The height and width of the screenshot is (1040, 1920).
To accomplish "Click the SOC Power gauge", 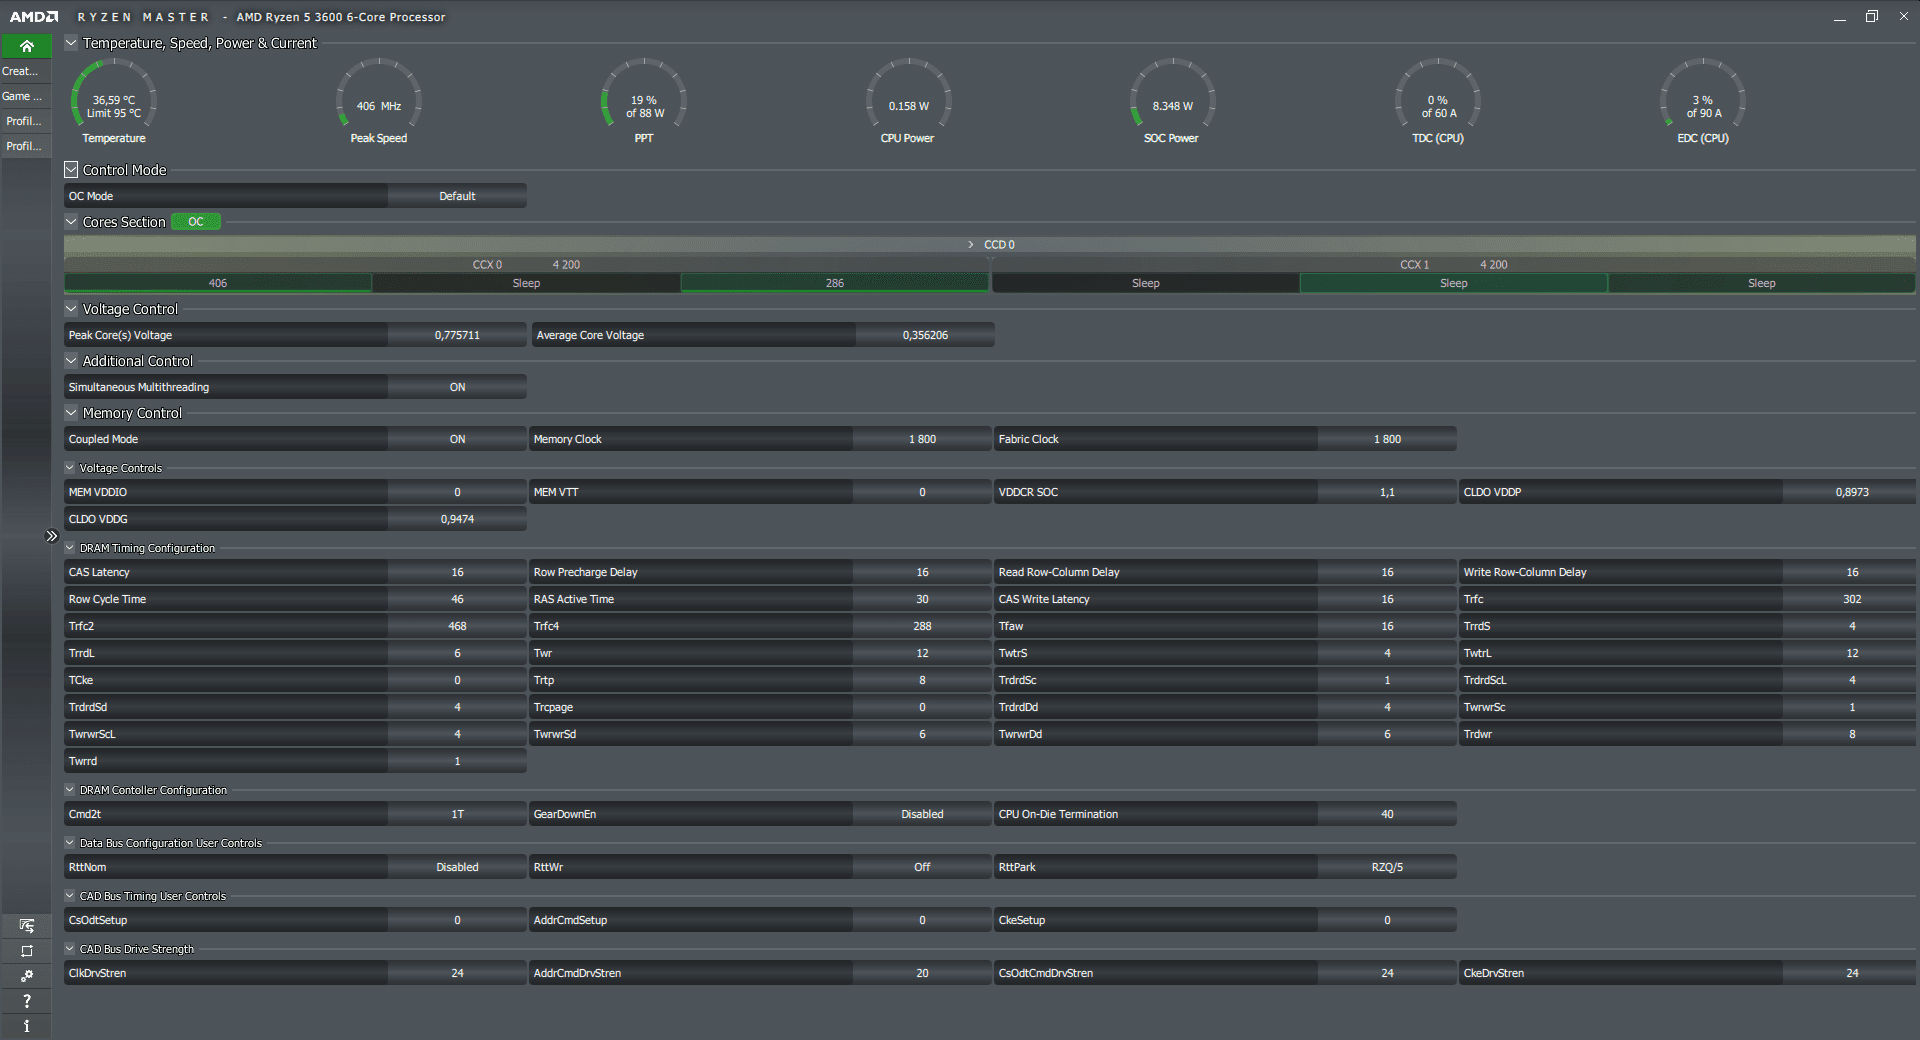I will click(x=1172, y=101).
